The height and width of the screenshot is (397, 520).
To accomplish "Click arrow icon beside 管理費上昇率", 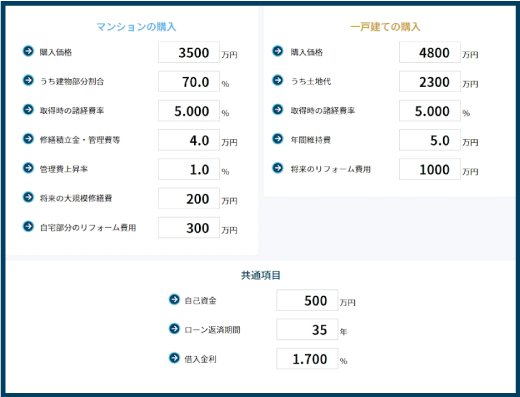I will [28, 168].
